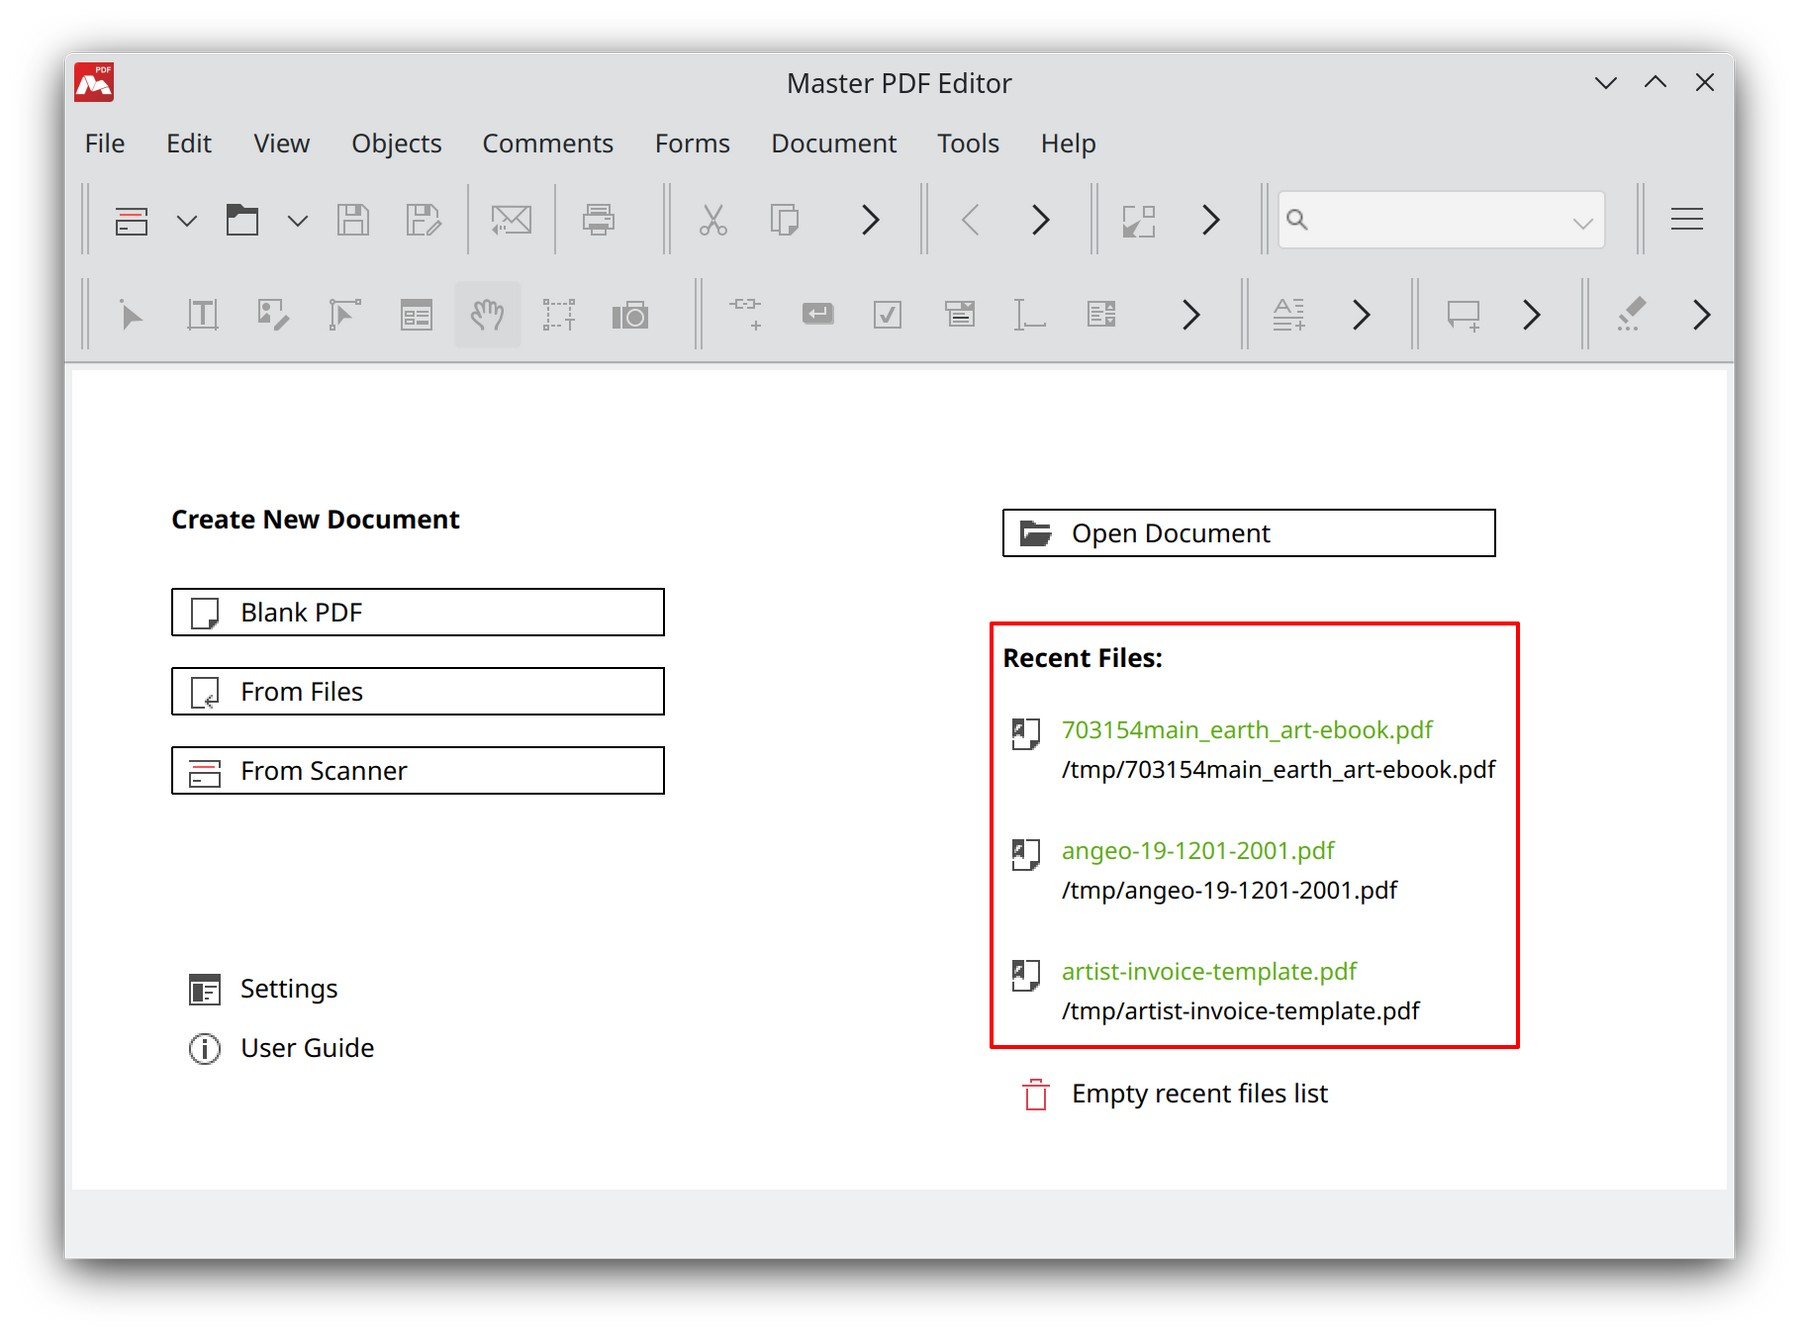Toggle the Hand tool
1799x1336 pixels.
(488, 316)
